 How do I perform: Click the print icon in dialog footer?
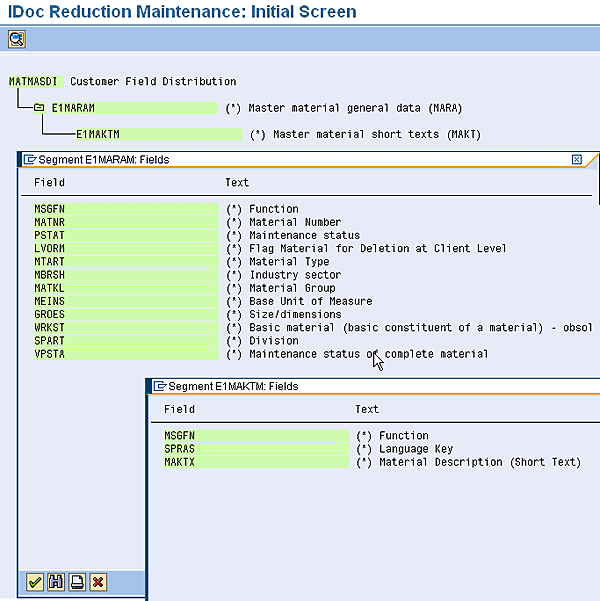[x=77, y=582]
